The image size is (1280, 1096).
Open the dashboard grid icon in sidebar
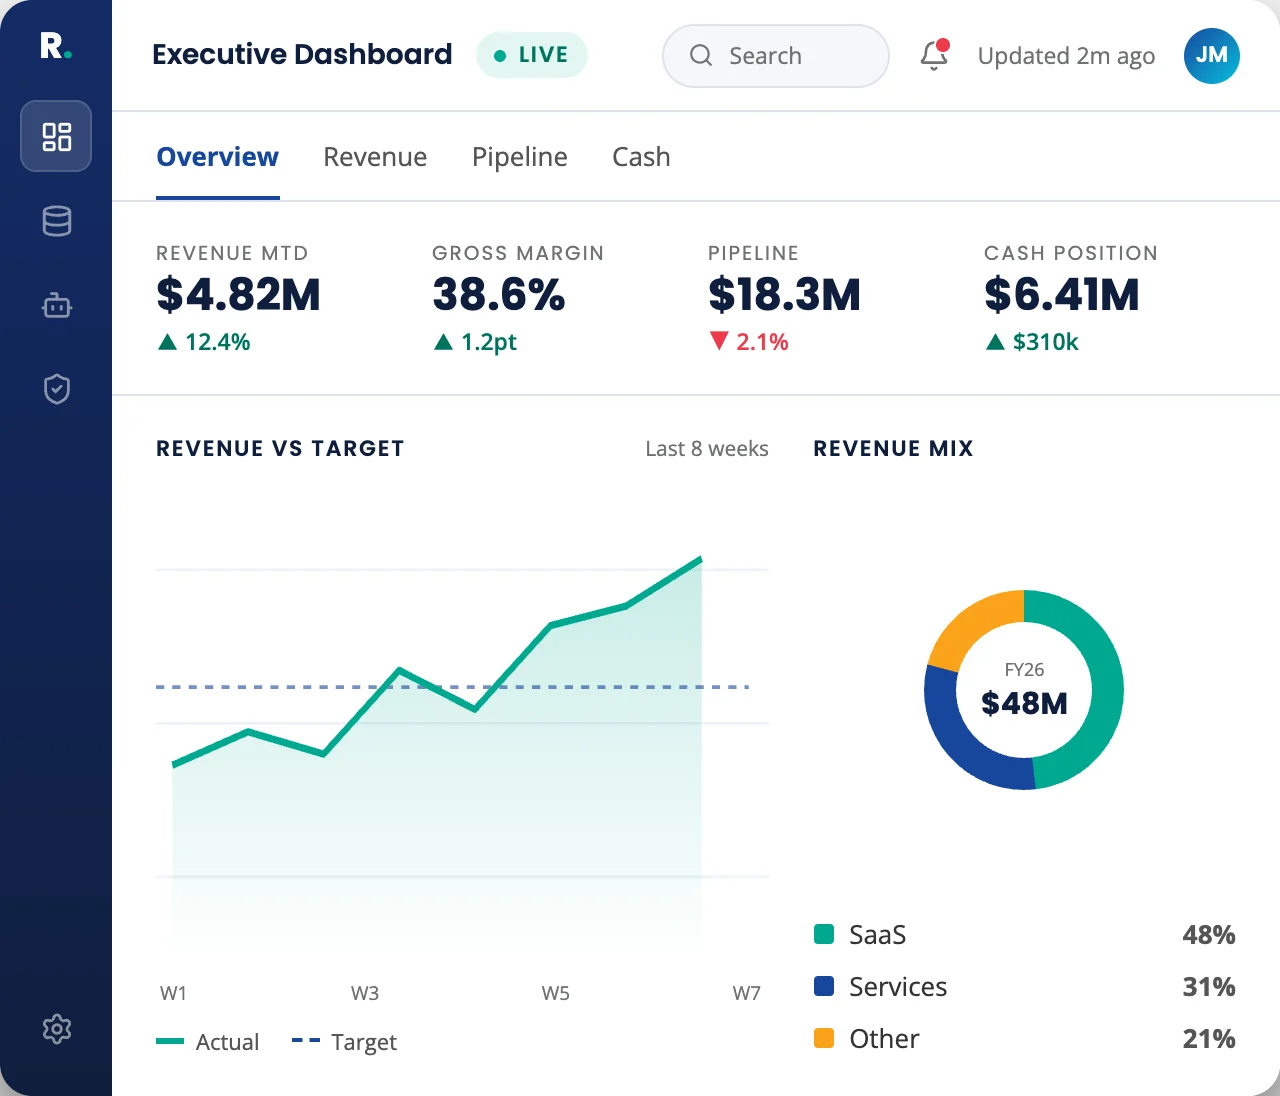click(56, 136)
